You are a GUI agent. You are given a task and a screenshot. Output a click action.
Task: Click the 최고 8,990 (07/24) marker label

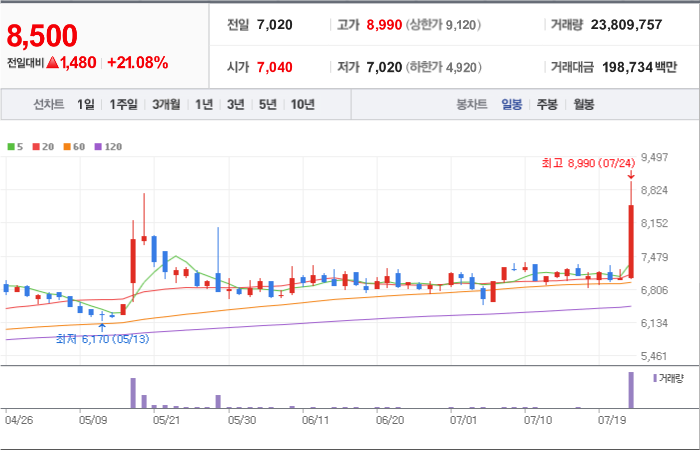[588, 163]
